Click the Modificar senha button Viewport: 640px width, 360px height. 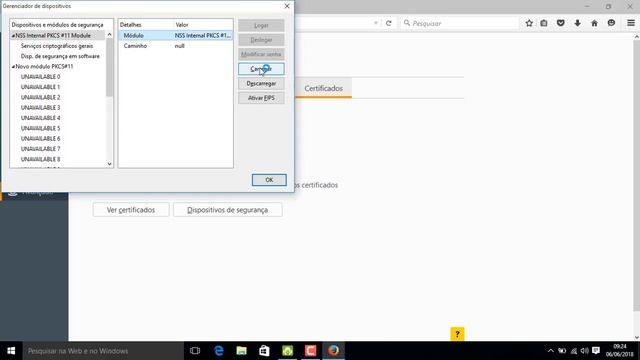(x=261, y=54)
